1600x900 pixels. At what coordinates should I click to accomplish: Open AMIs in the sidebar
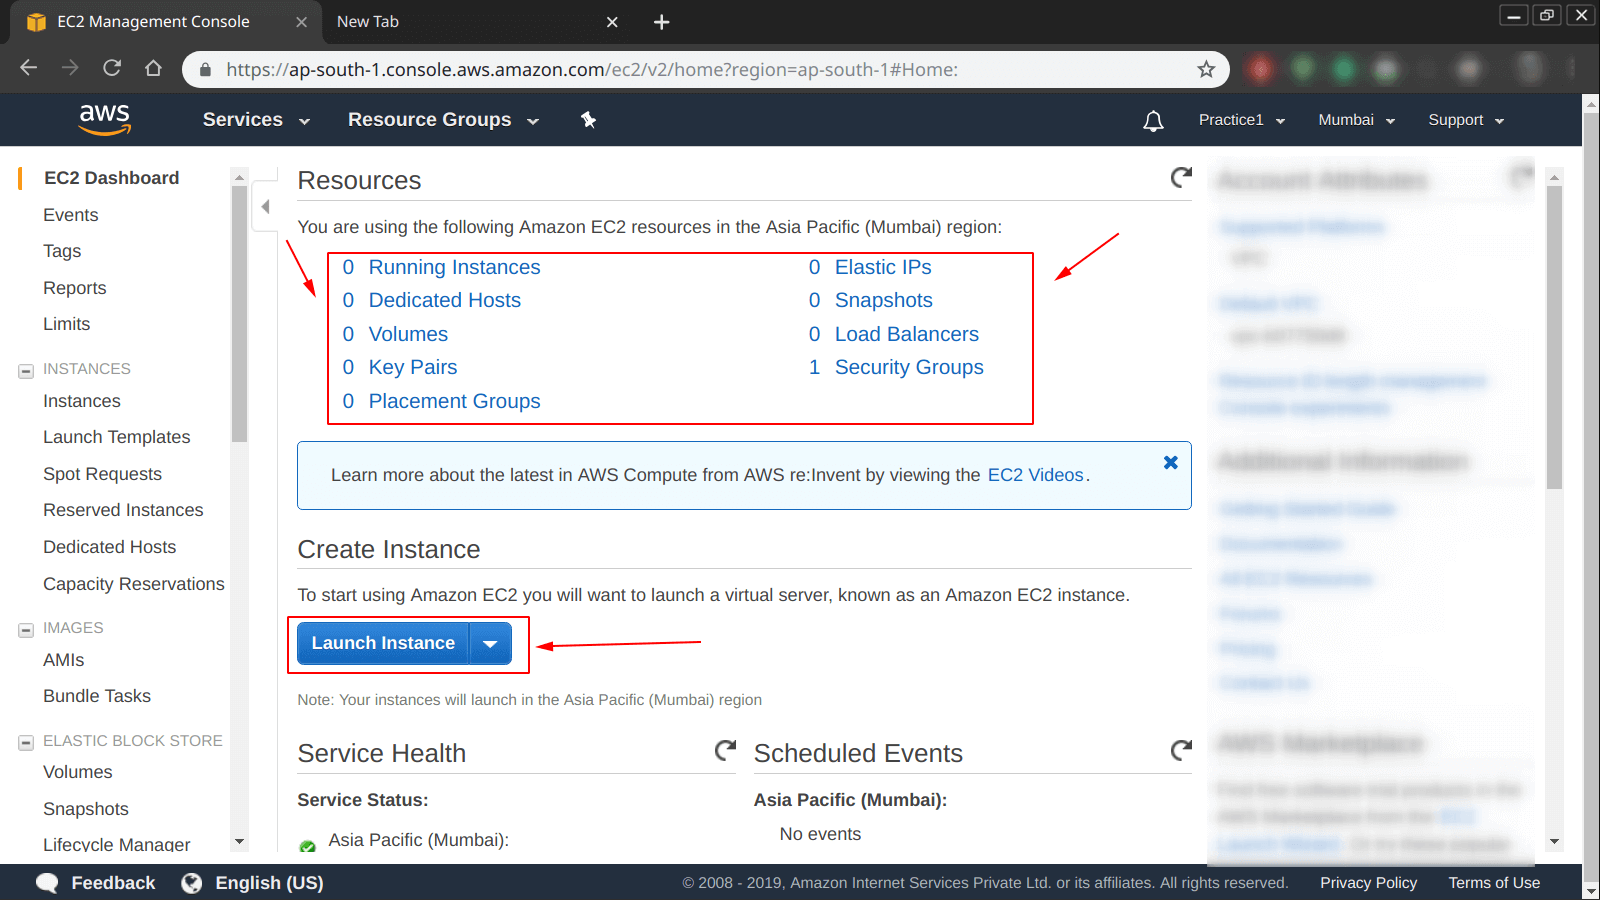pos(64,660)
